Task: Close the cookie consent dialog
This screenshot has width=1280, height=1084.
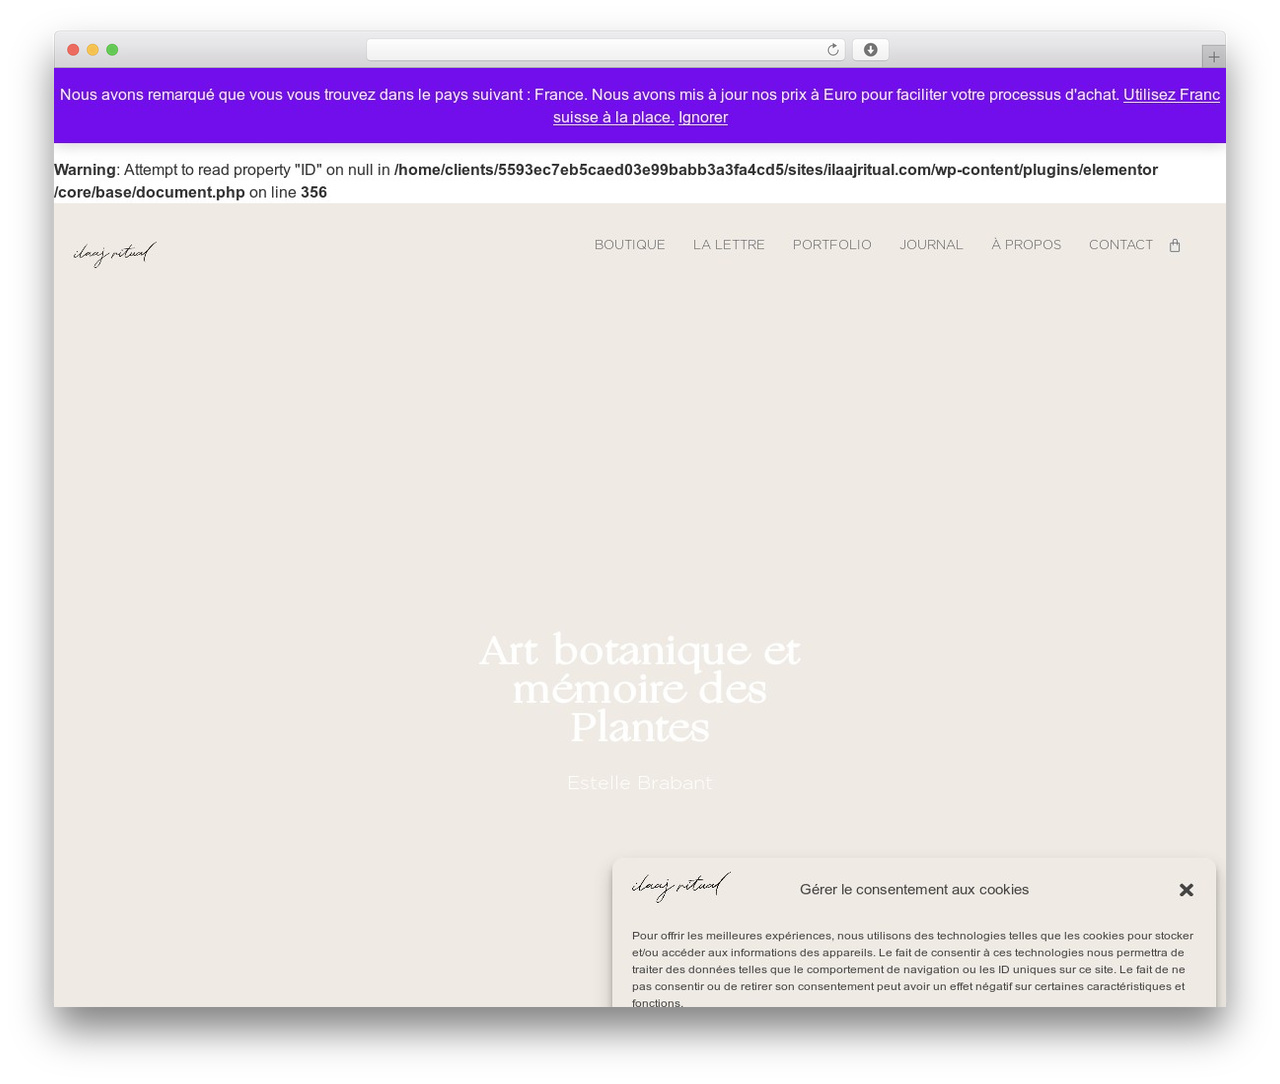Action: [x=1186, y=889]
